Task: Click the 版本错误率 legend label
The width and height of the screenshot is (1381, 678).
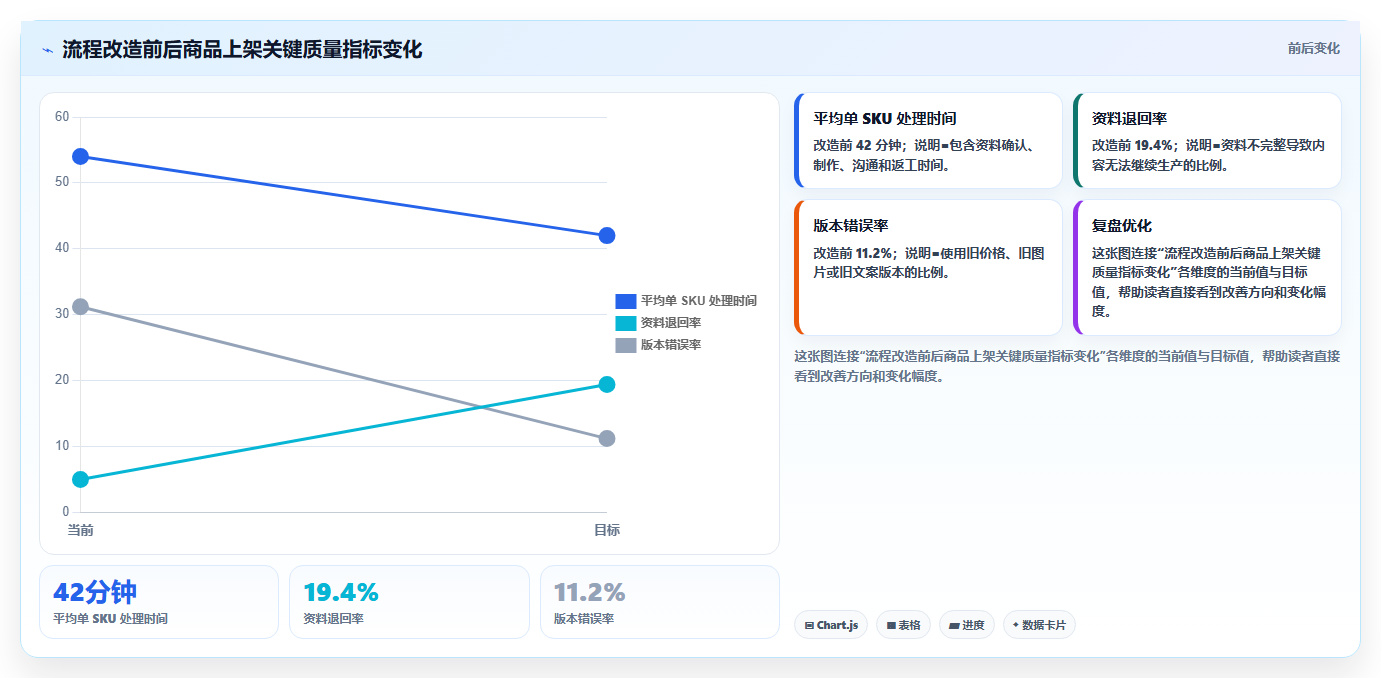Action: pyautogui.click(x=671, y=345)
